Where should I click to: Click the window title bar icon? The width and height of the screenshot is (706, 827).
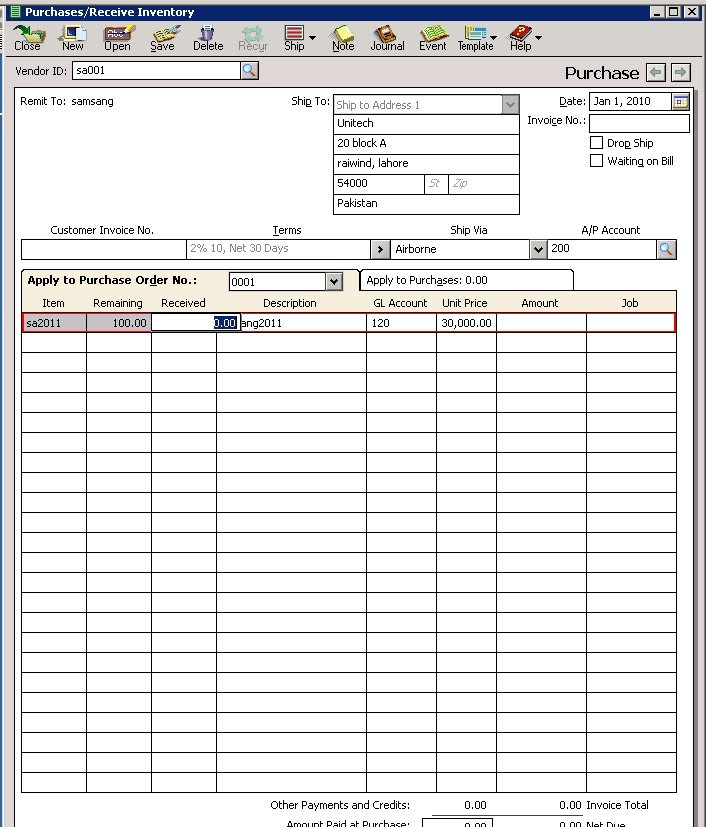click(x=15, y=12)
